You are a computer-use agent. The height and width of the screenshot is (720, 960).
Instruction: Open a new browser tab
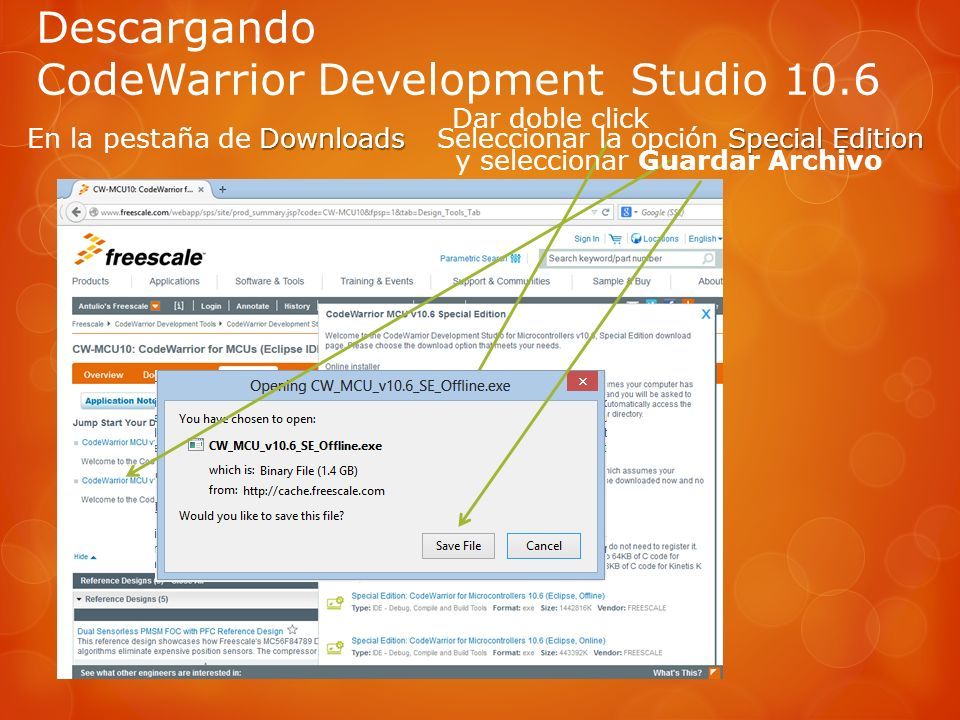[222, 189]
